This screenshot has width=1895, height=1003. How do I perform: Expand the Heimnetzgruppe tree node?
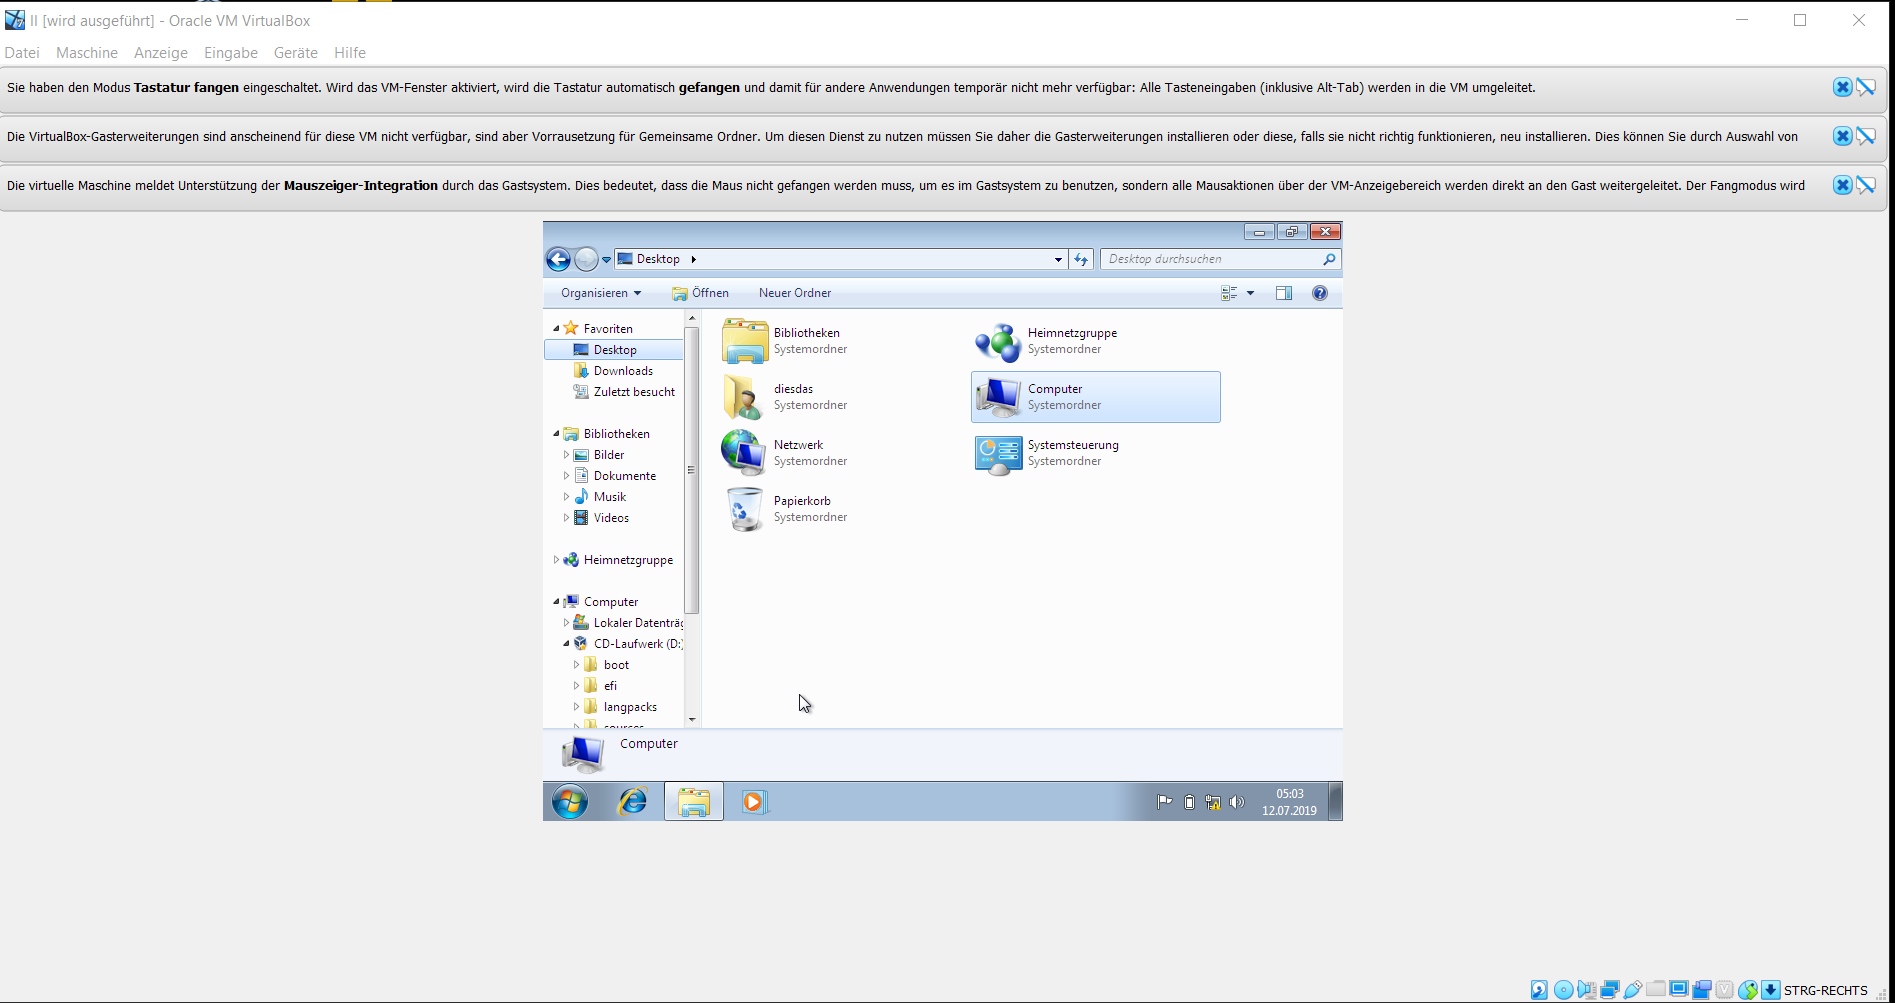click(556, 560)
